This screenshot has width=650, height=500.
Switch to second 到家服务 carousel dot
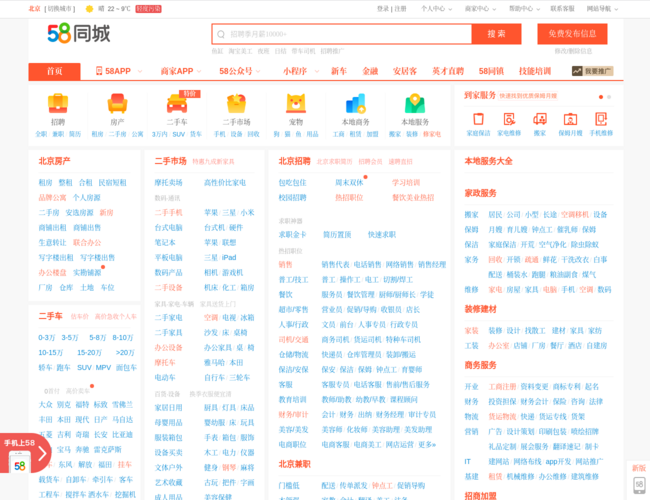tap(609, 97)
